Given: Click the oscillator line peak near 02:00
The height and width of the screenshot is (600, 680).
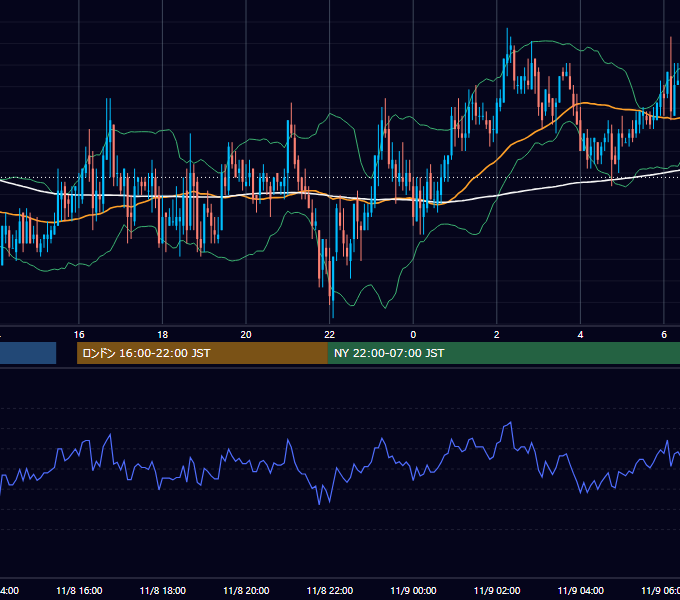Looking at the screenshot, I should click(x=511, y=423).
